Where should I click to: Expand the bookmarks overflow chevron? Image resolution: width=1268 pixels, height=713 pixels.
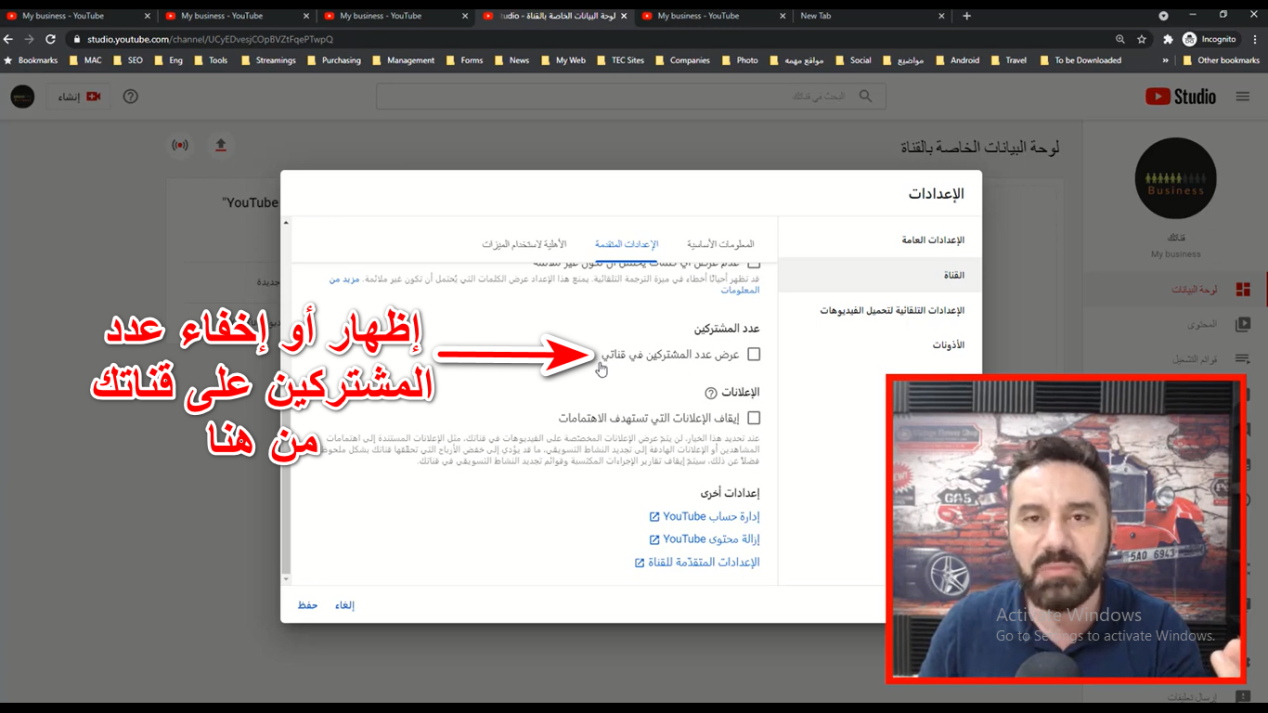click(1165, 60)
